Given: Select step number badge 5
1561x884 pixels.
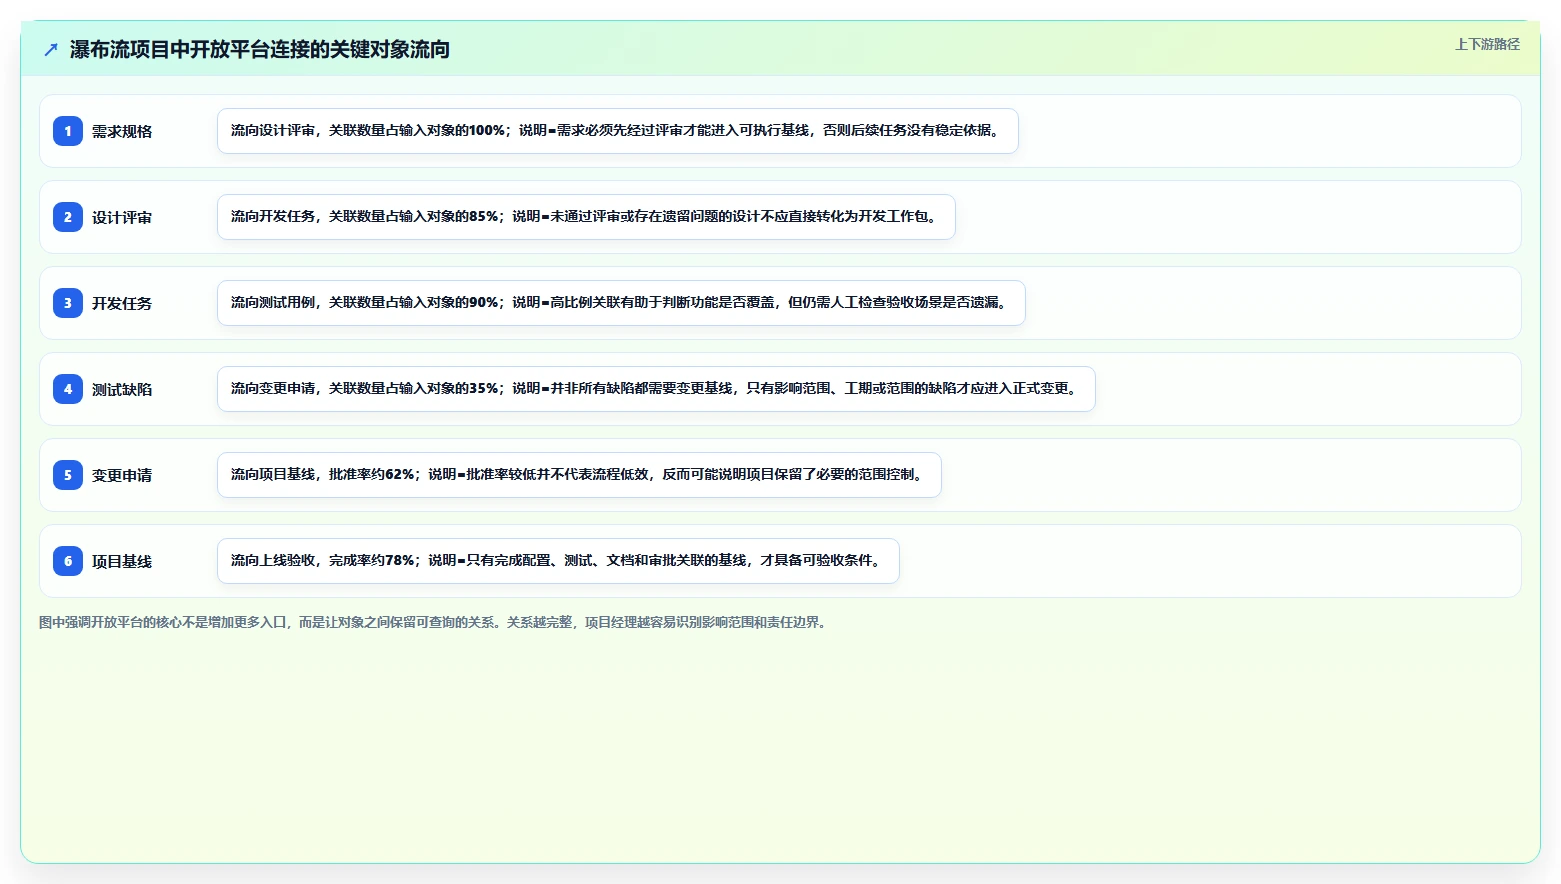Looking at the screenshot, I should coord(68,475).
